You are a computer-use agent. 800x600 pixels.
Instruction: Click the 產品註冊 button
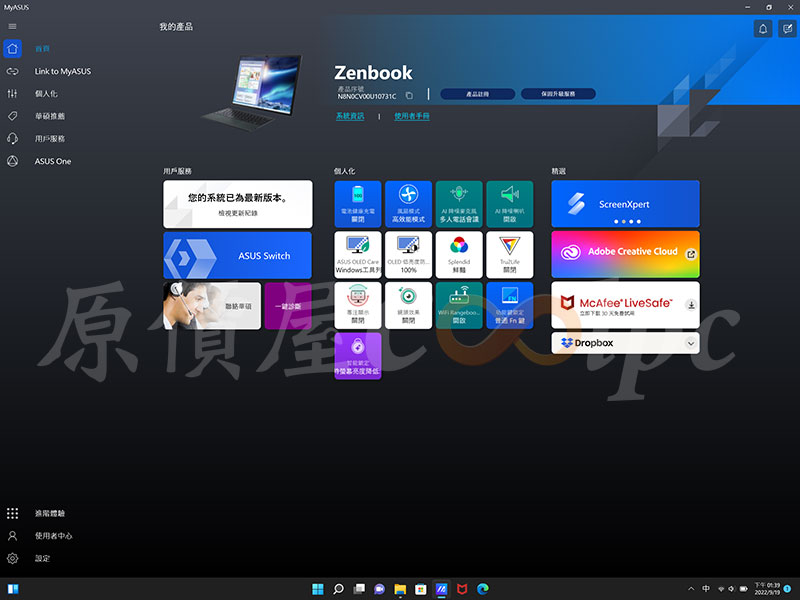click(478, 94)
